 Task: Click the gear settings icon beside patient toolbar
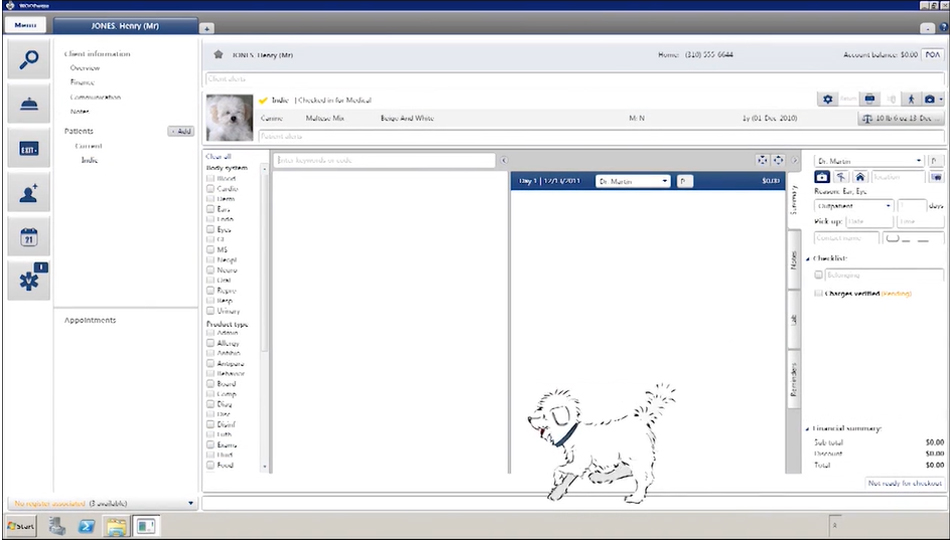coord(827,99)
